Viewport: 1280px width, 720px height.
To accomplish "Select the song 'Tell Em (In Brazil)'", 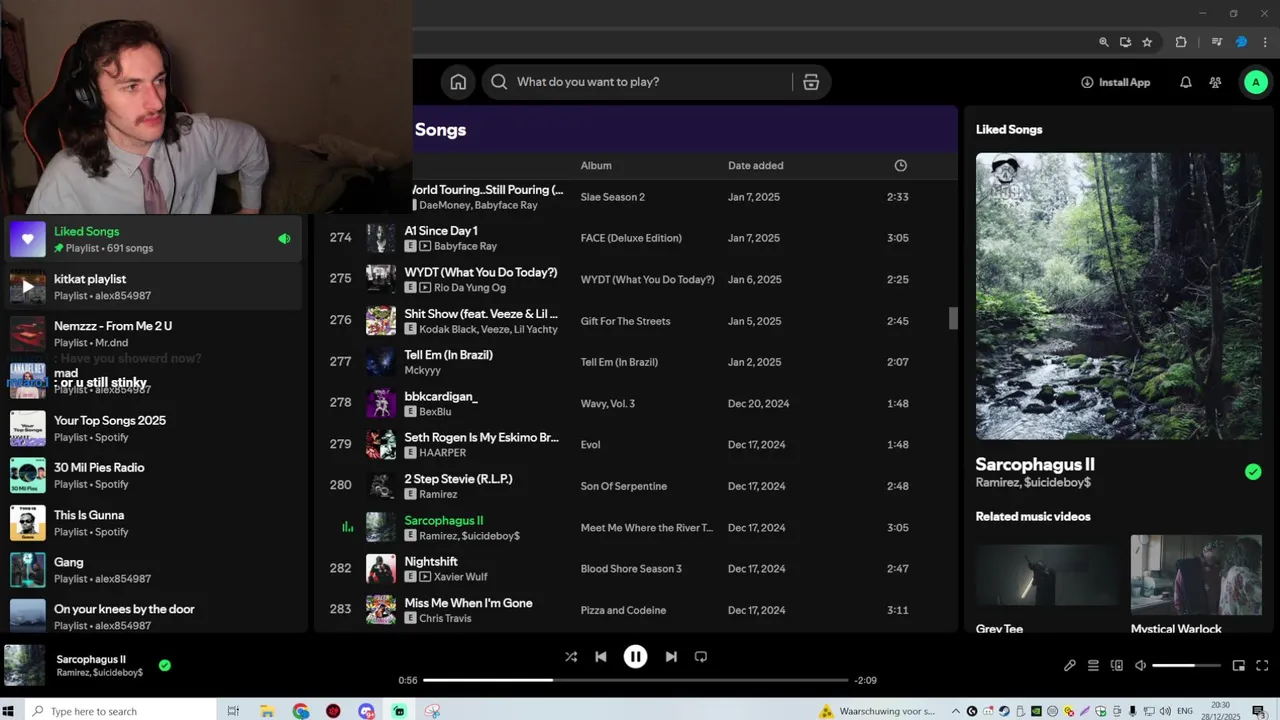I will [x=448, y=355].
